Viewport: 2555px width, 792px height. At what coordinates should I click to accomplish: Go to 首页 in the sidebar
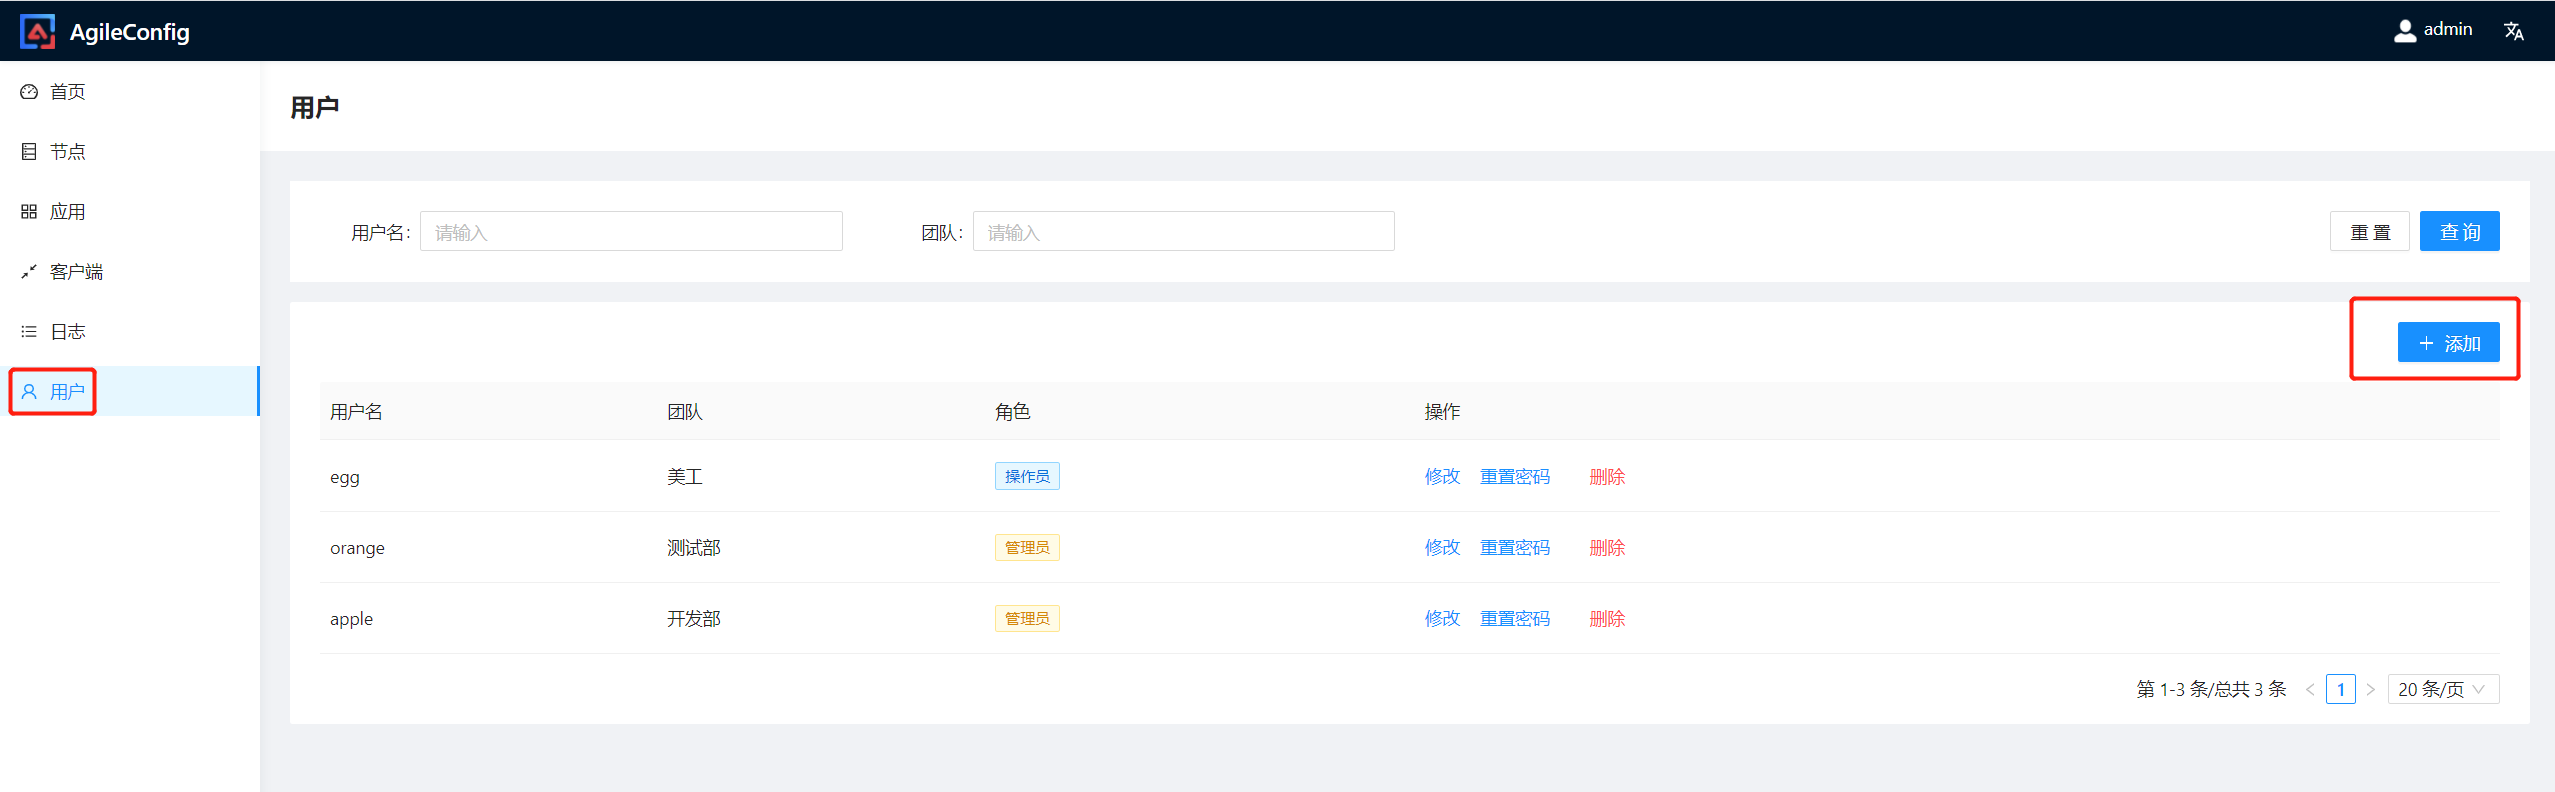(x=130, y=92)
